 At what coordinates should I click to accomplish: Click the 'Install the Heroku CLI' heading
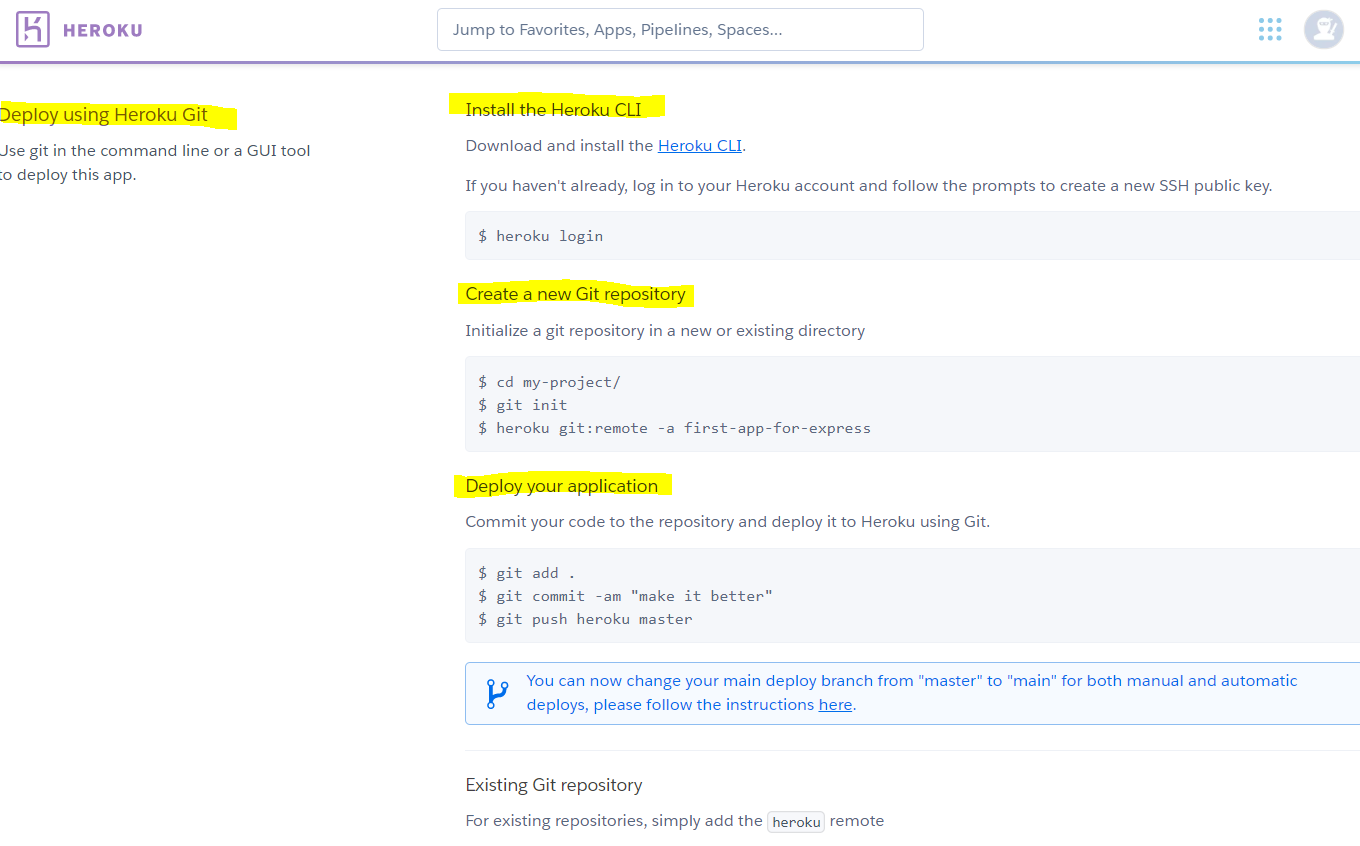pos(553,109)
